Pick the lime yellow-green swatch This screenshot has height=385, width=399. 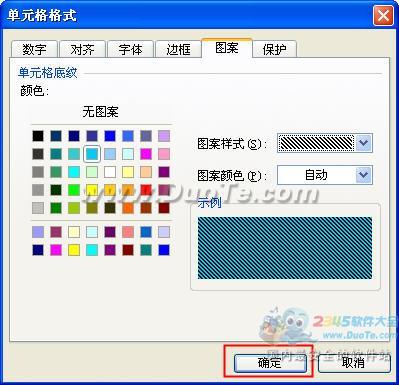click(74, 208)
